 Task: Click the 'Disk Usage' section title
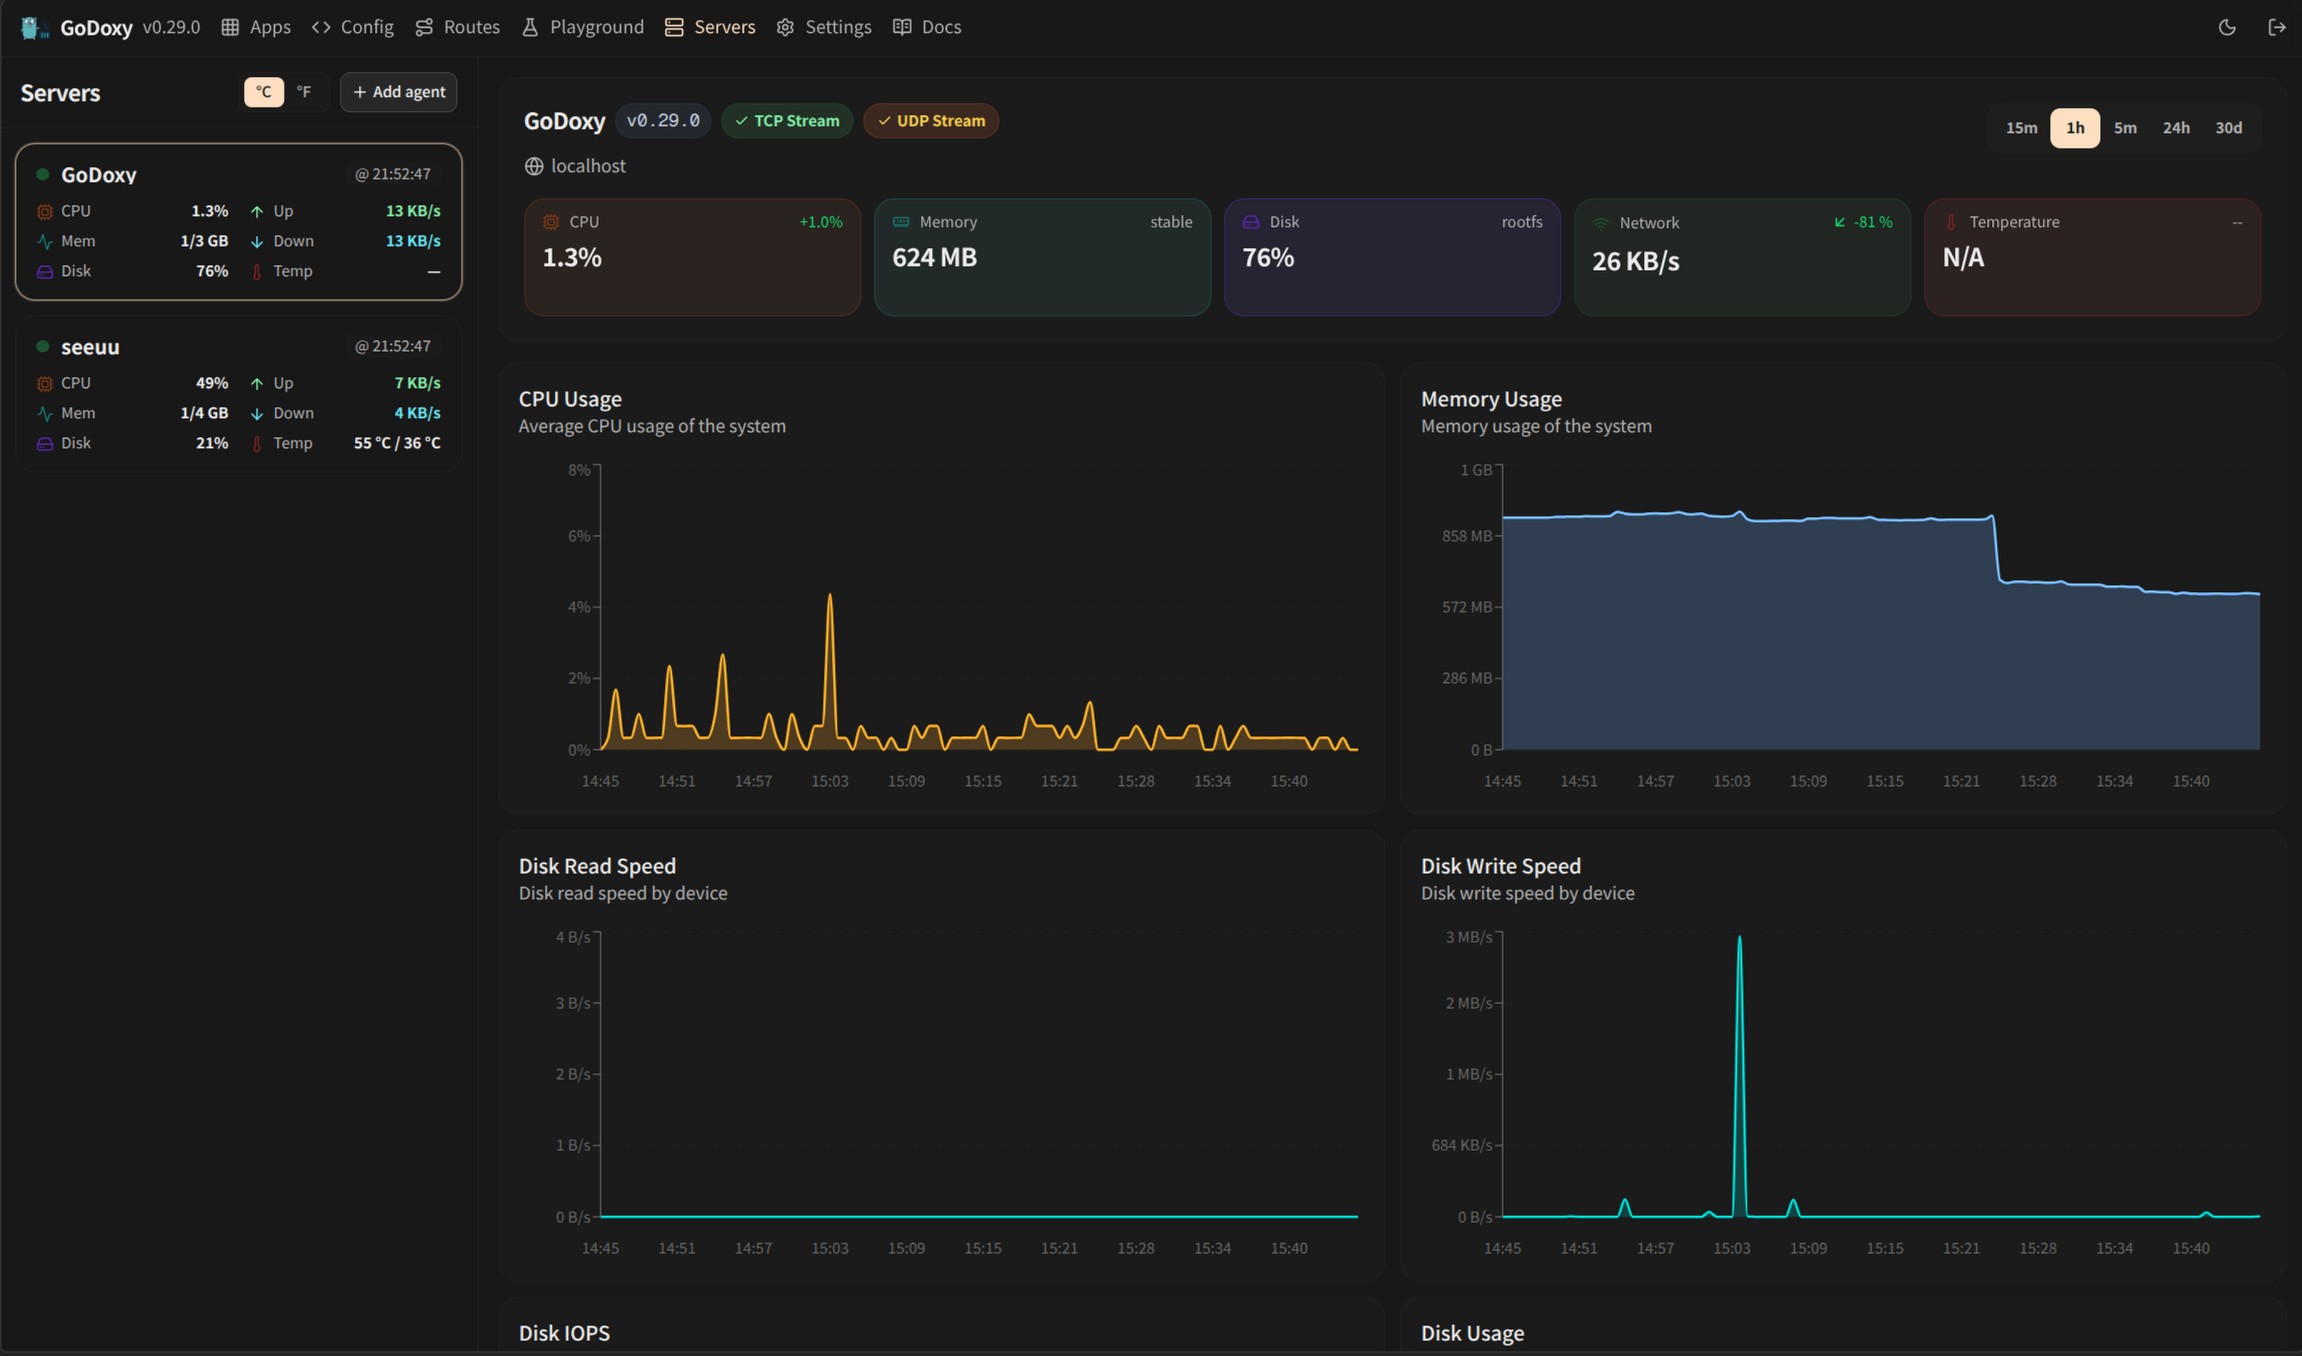point(1472,1333)
